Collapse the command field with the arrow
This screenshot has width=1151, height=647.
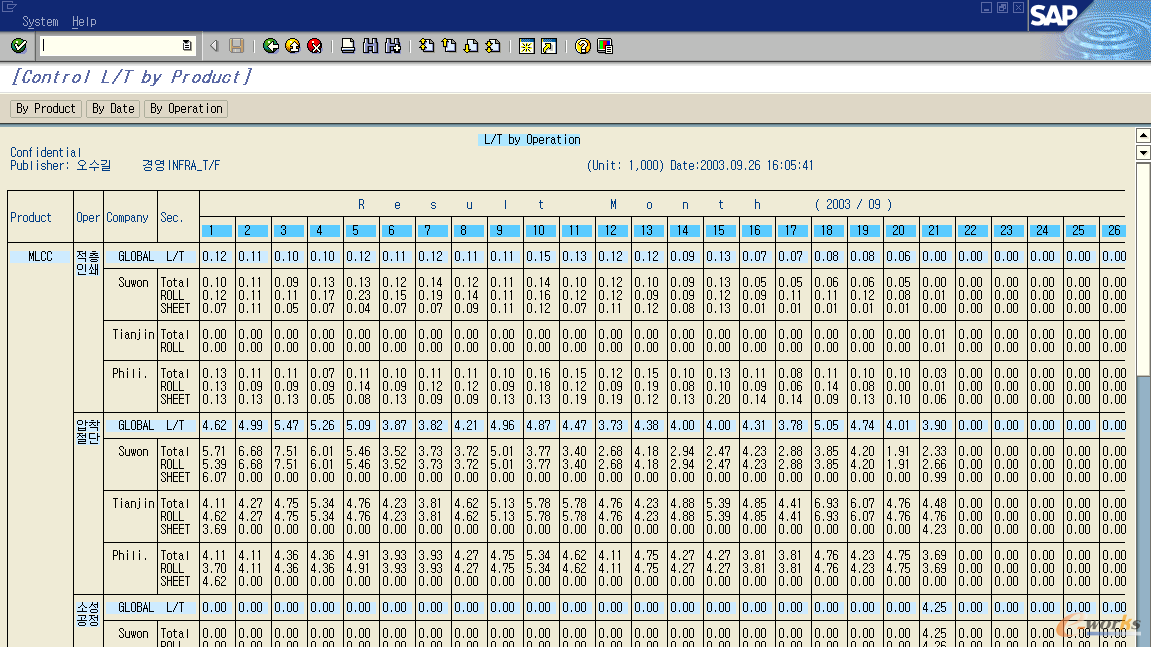214,46
